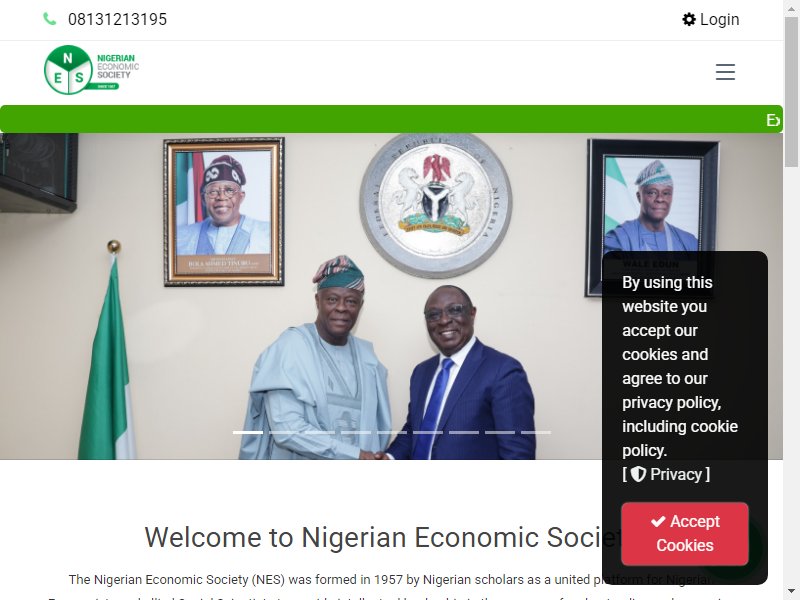Call the phone number 08131213195
The image size is (800, 600).
(x=117, y=19)
